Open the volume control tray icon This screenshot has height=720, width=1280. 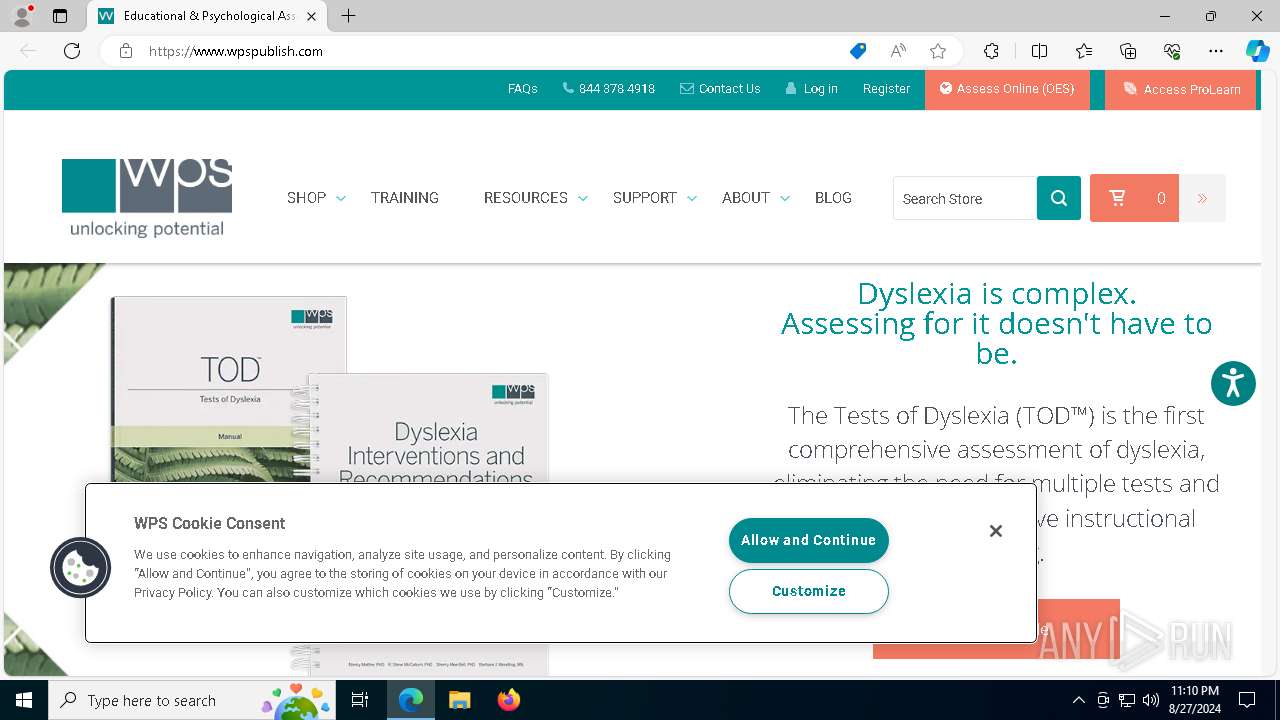1151,700
